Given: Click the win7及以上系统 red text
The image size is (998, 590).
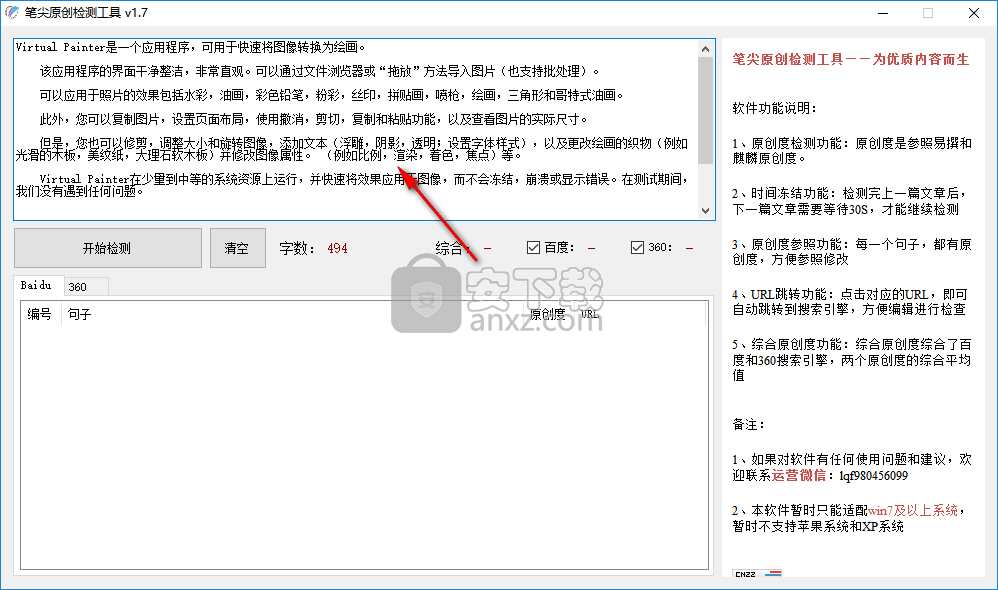Looking at the screenshot, I should click(x=913, y=510).
